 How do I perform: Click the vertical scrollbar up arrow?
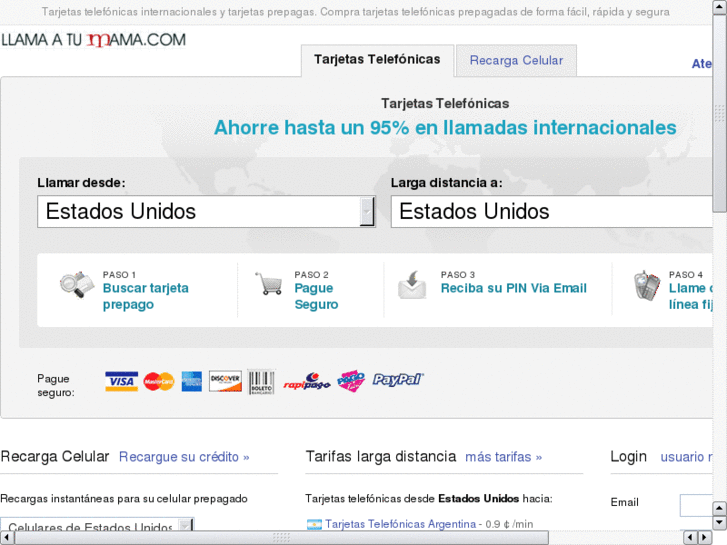[720, 7]
